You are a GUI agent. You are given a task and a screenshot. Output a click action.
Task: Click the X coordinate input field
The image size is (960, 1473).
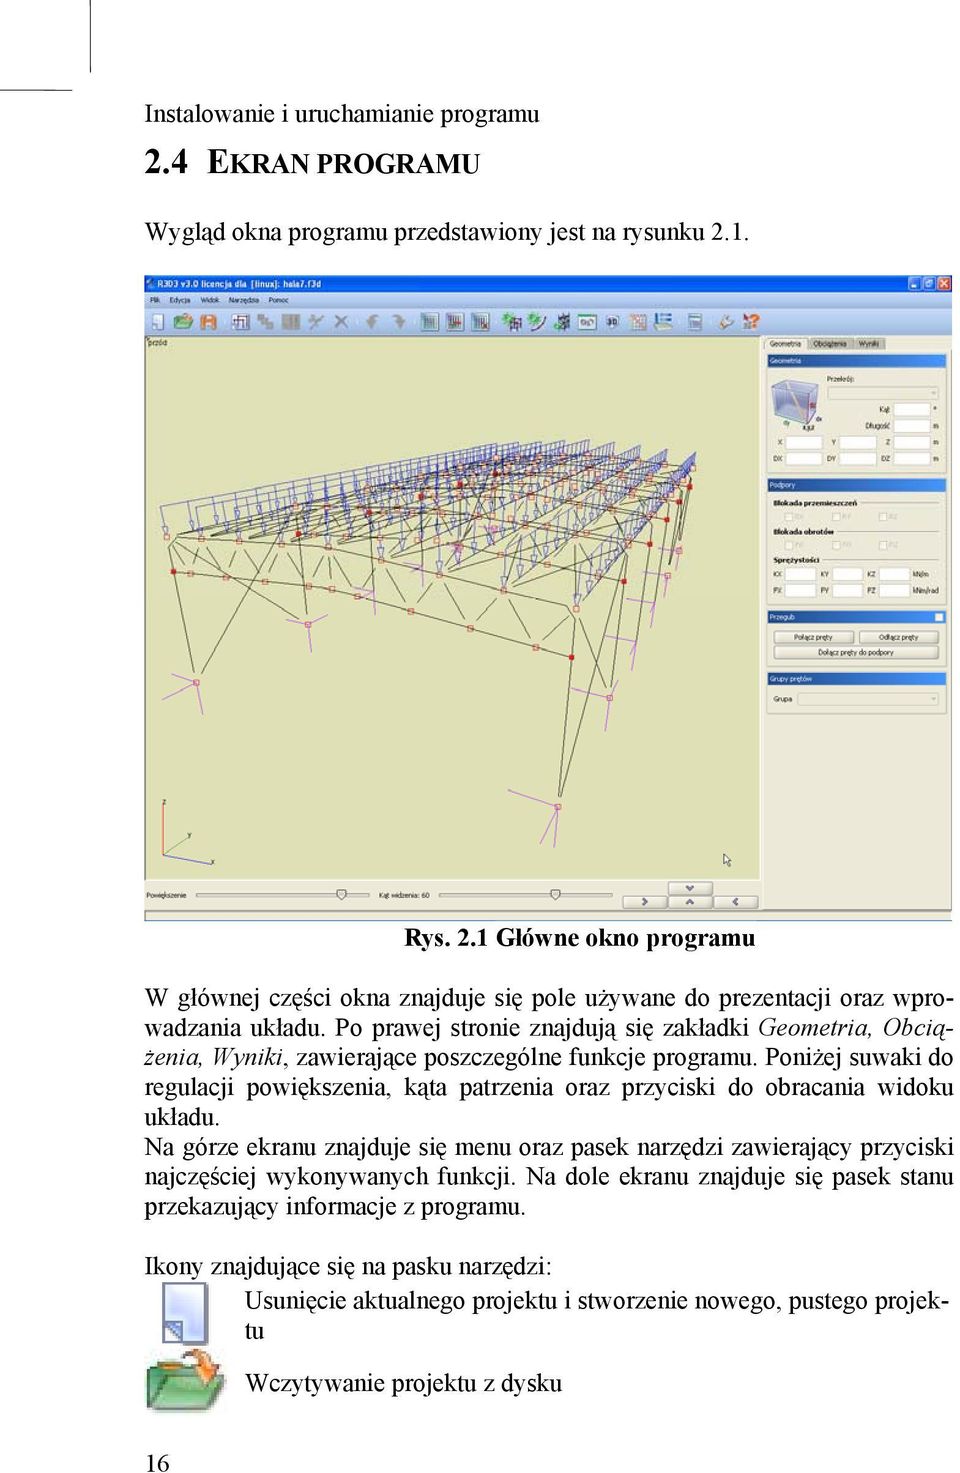pos(804,442)
